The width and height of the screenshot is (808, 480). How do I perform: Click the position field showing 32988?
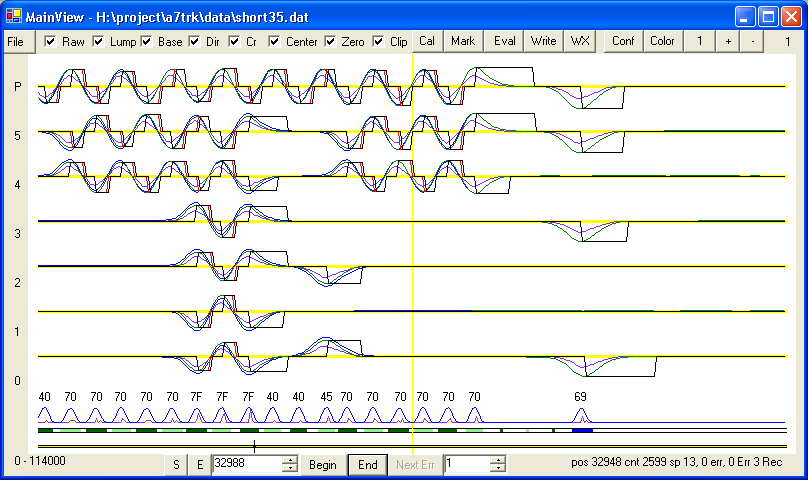coord(247,464)
